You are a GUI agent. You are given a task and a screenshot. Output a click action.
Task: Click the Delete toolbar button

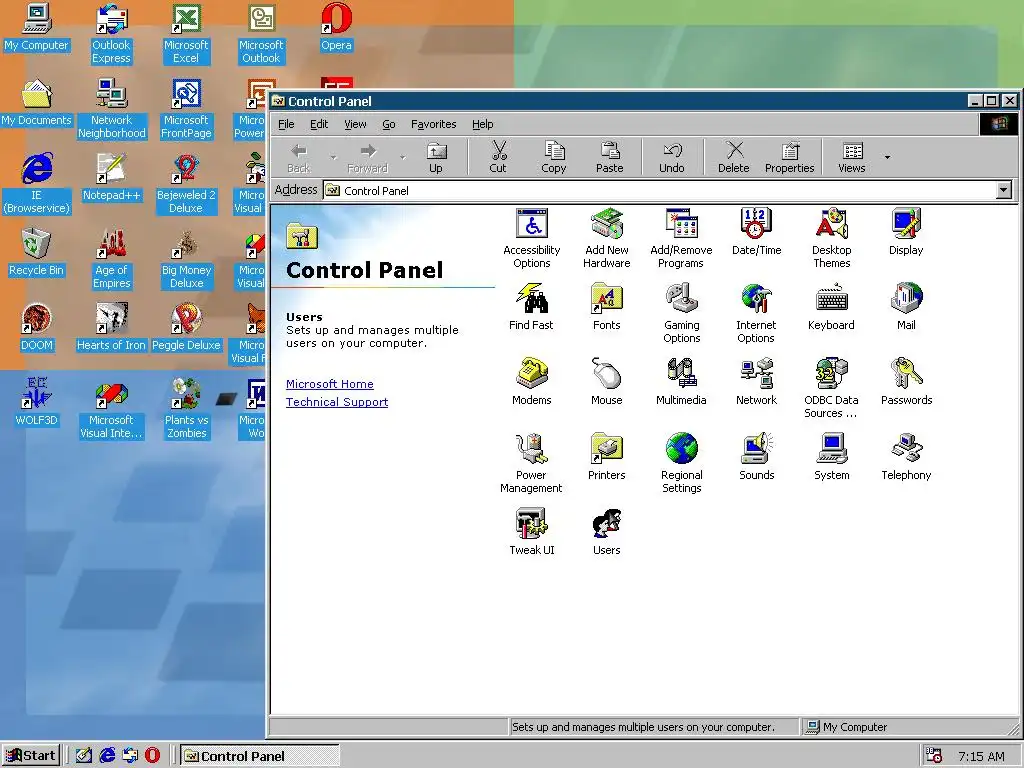(734, 157)
